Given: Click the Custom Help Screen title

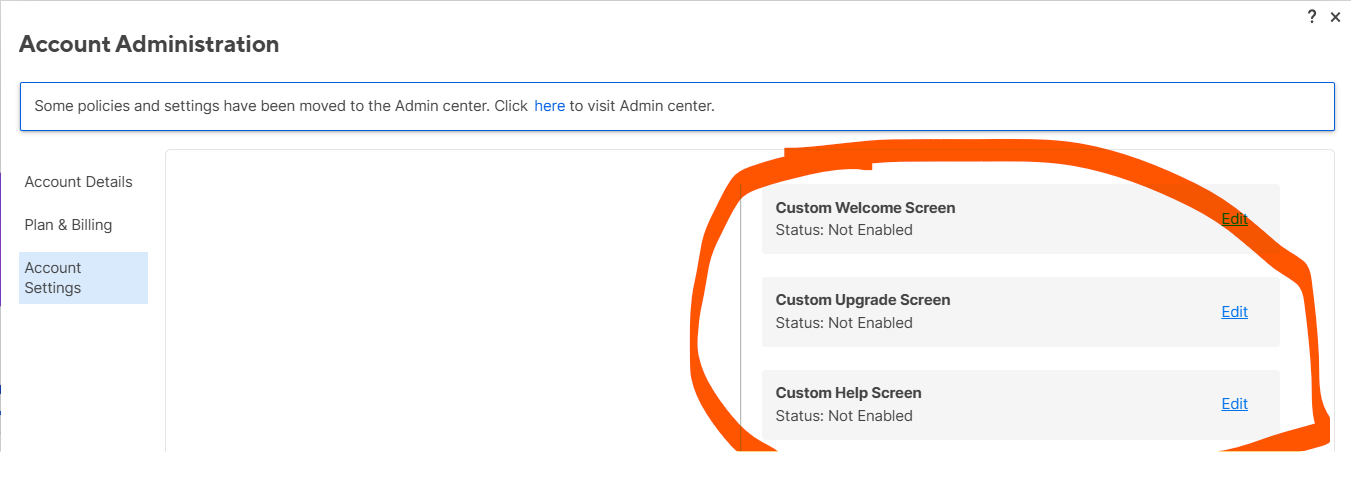Looking at the screenshot, I should [848, 393].
